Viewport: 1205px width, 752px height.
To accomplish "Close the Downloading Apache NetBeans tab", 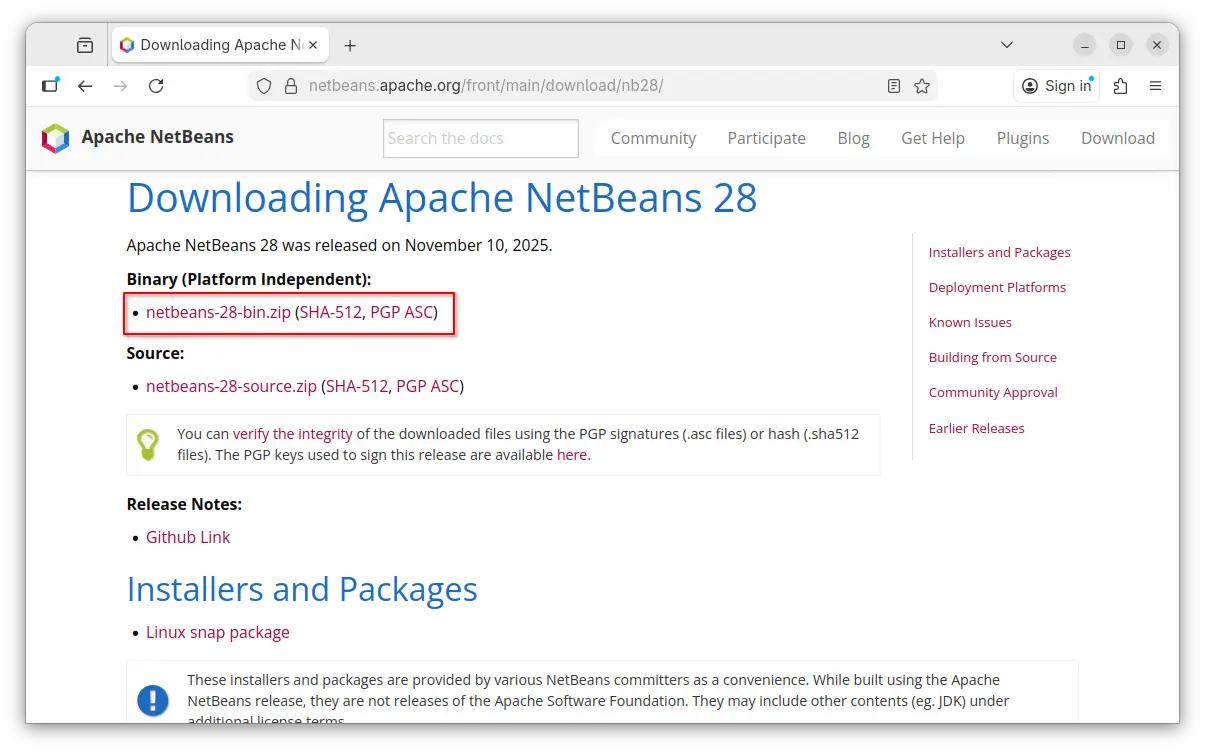I will (x=313, y=45).
